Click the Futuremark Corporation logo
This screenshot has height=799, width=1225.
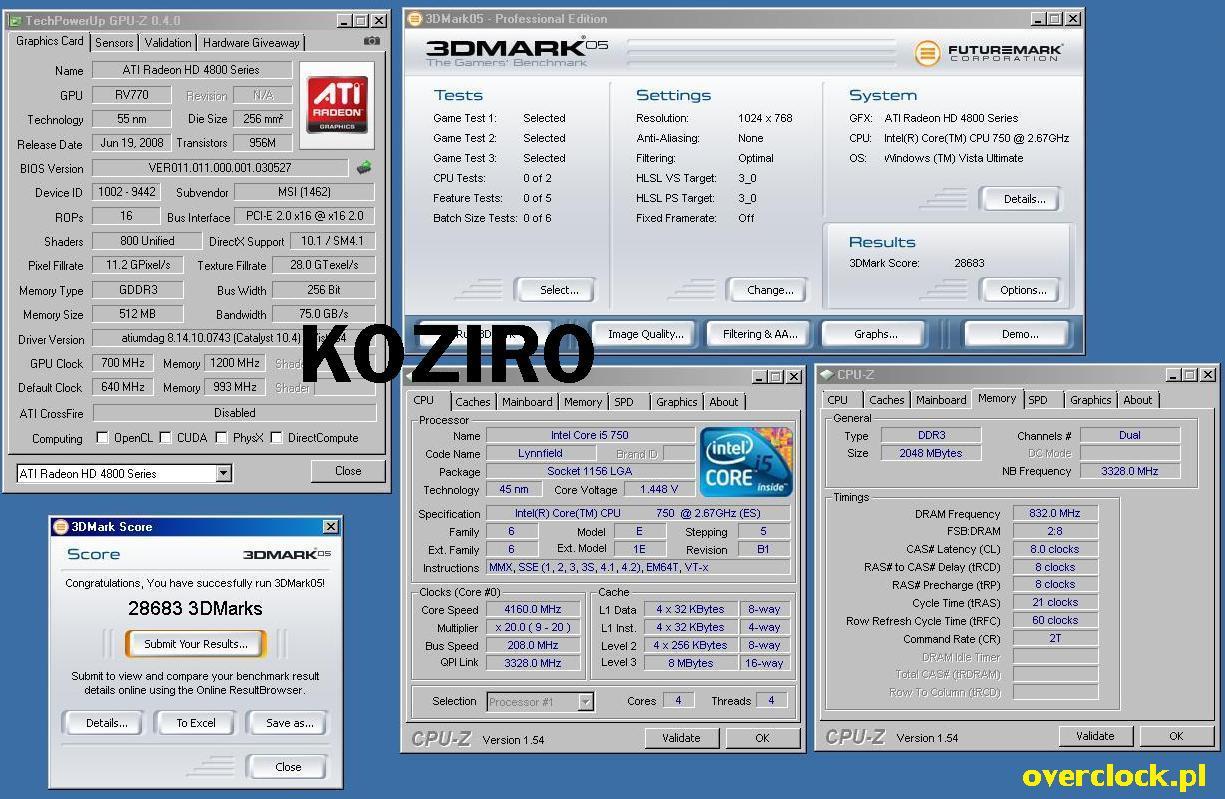(x=989, y=52)
